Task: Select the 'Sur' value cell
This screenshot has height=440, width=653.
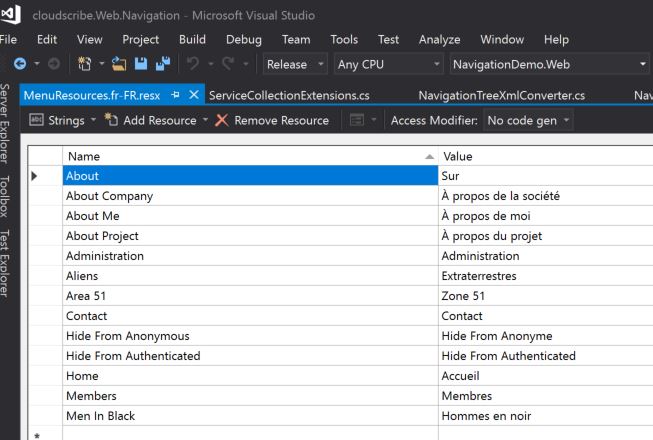Action: click(546, 176)
